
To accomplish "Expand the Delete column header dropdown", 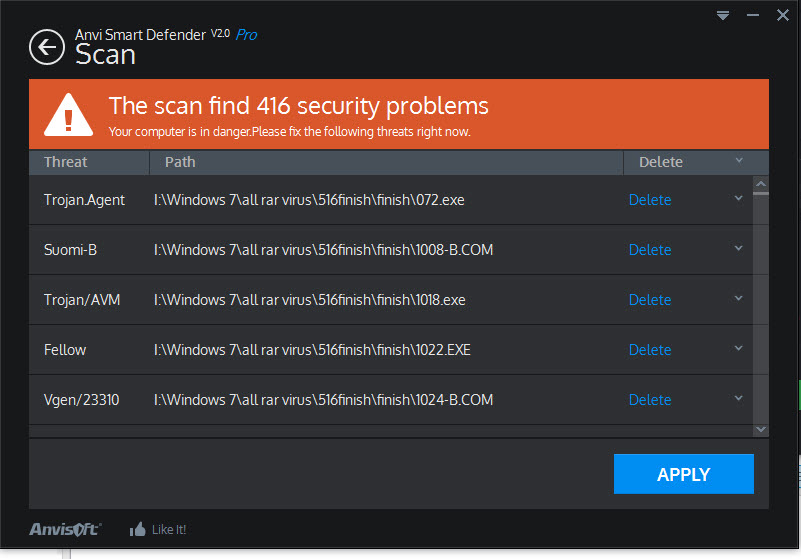I will pyautogui.click(x=739, y=161).
